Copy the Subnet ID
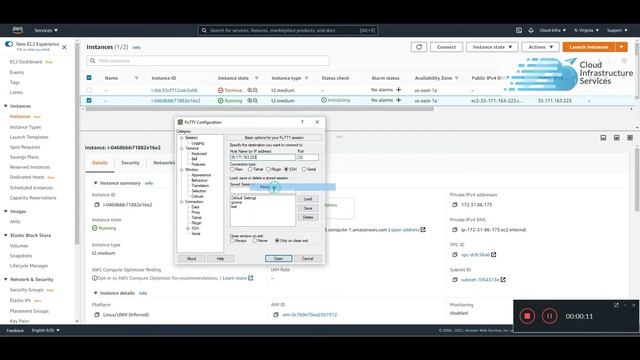The width and height of the screenshot is (640, 360). point(455,280)
